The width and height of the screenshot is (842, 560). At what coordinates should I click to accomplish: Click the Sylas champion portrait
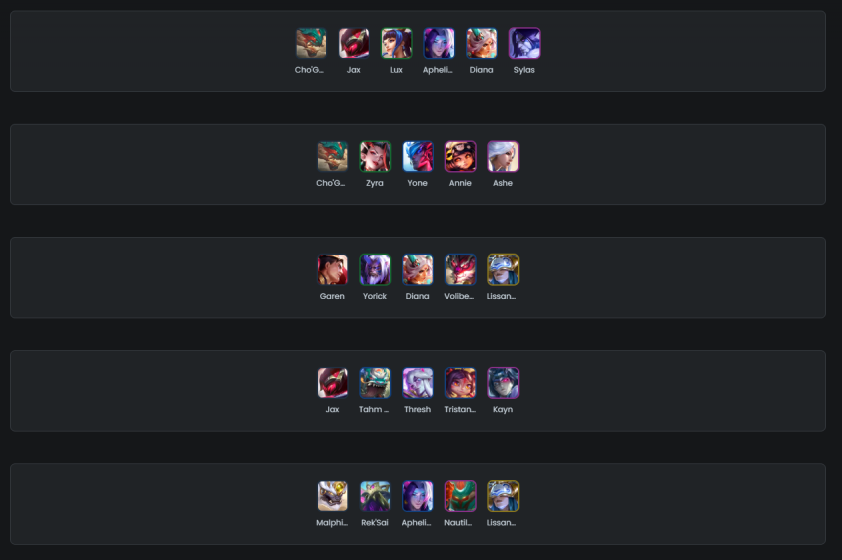(524, 43)
